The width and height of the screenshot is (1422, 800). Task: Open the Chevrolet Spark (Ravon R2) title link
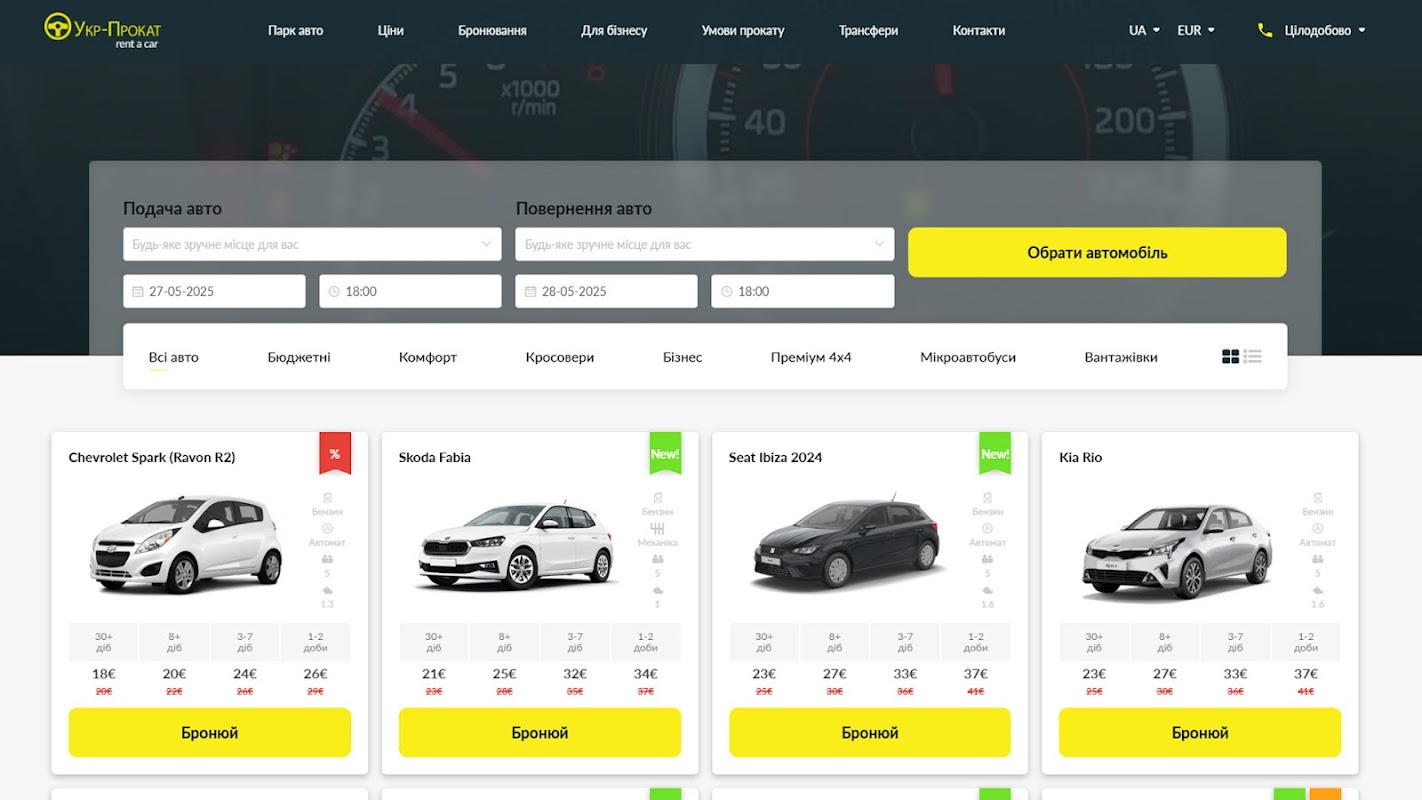(152, 457)
